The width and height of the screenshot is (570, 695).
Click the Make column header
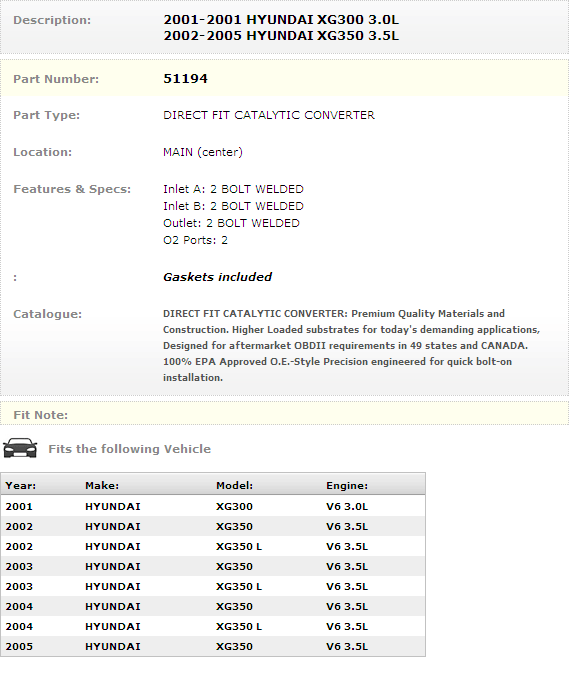pos(102,485)
